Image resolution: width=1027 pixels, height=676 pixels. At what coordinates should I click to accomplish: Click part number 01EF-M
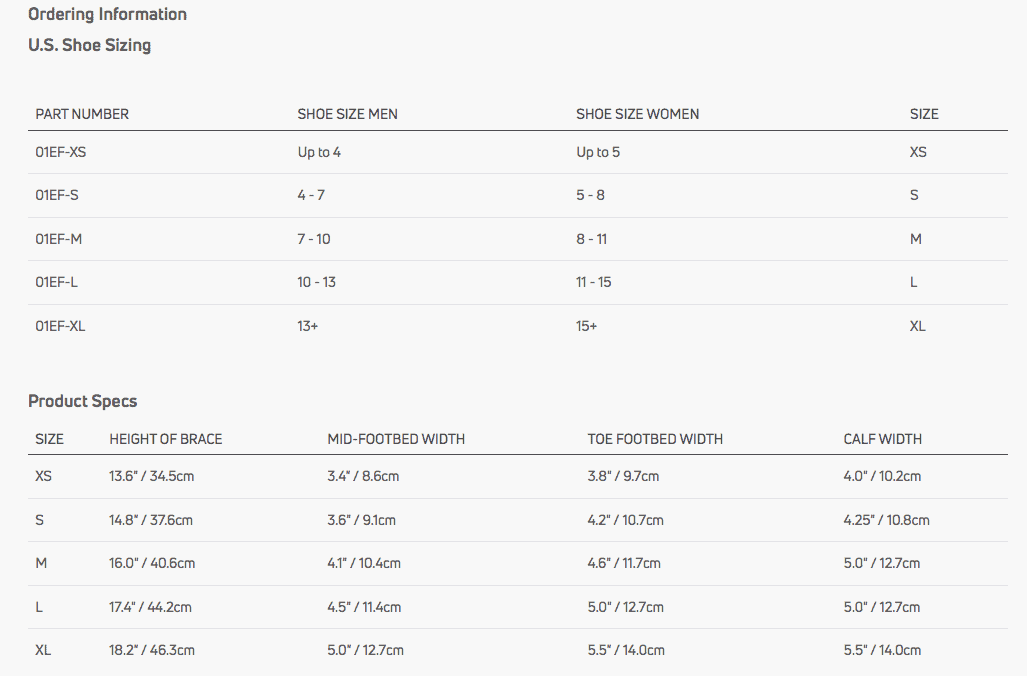58,239
